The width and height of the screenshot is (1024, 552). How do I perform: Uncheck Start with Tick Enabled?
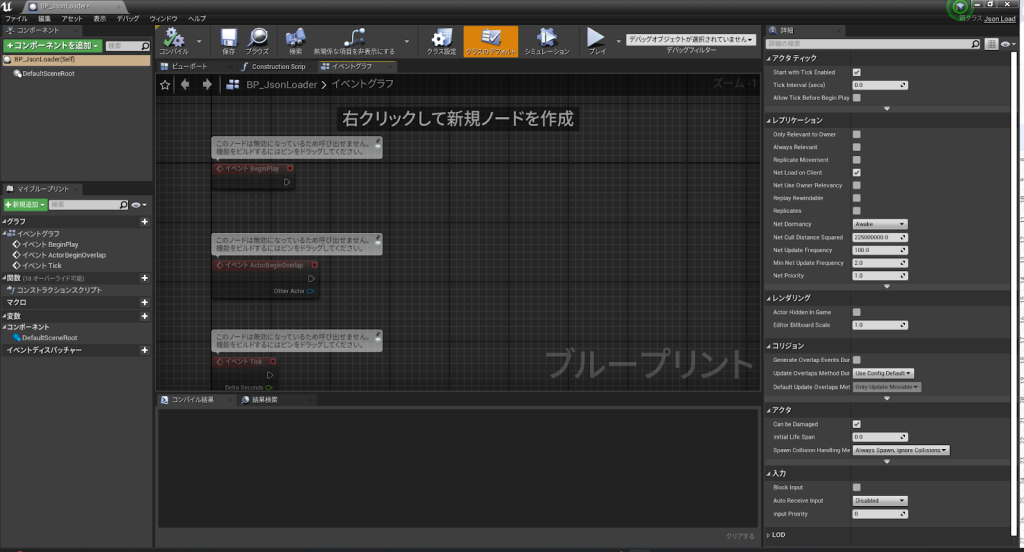(856, 72)
